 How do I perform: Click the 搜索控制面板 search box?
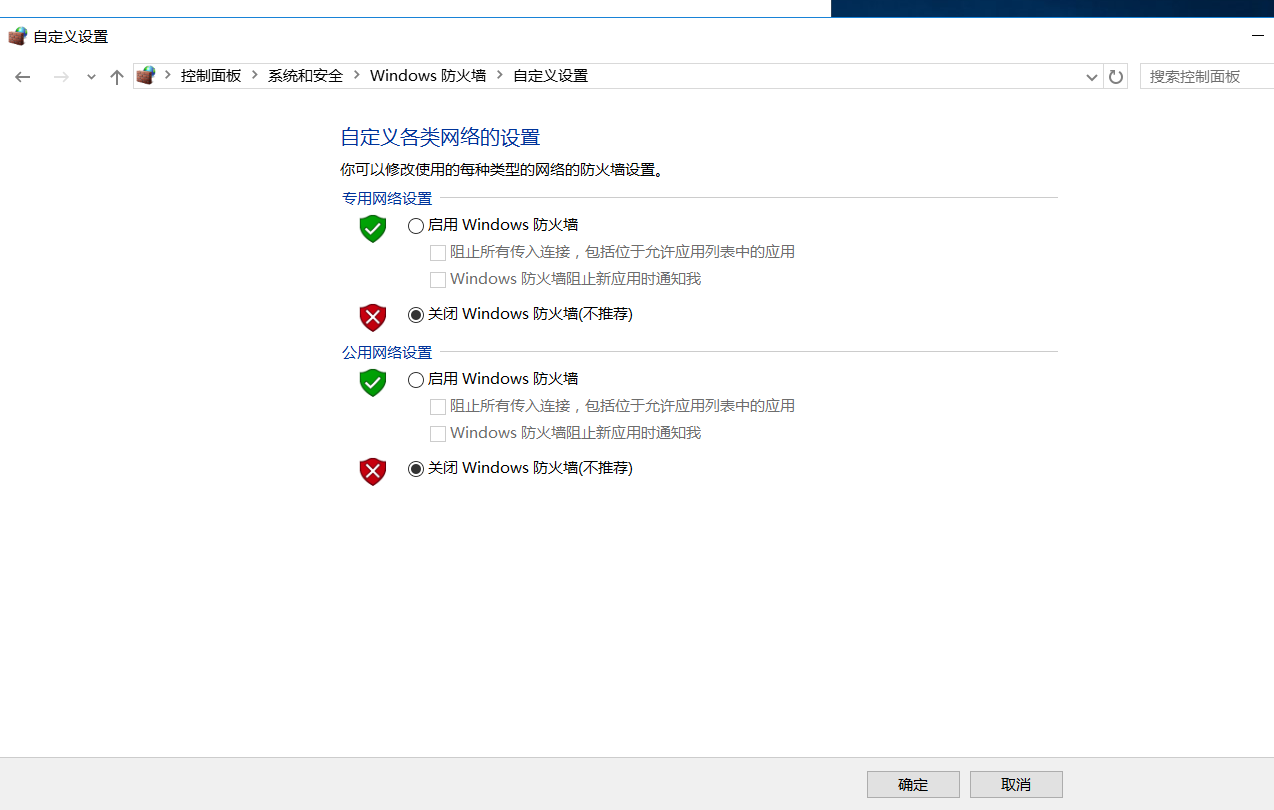click(x=1207, y=76)
